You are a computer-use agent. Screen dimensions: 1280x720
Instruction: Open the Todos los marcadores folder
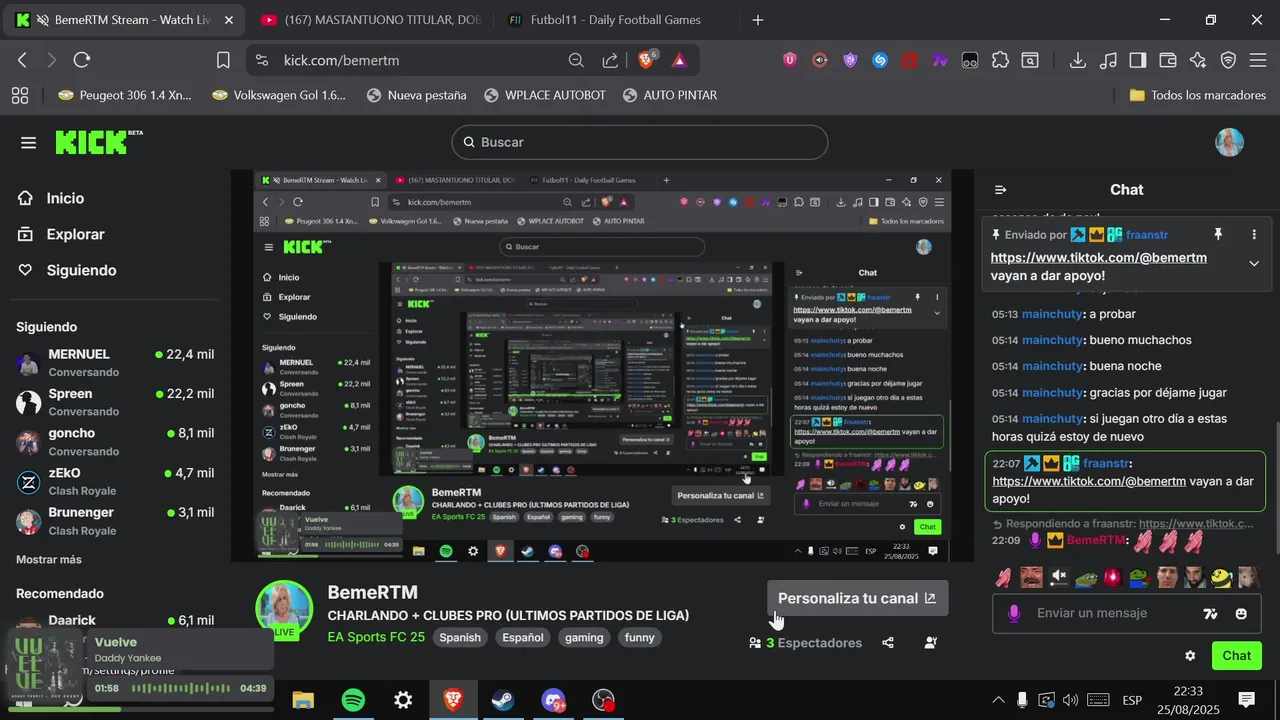click(1197, 95)
